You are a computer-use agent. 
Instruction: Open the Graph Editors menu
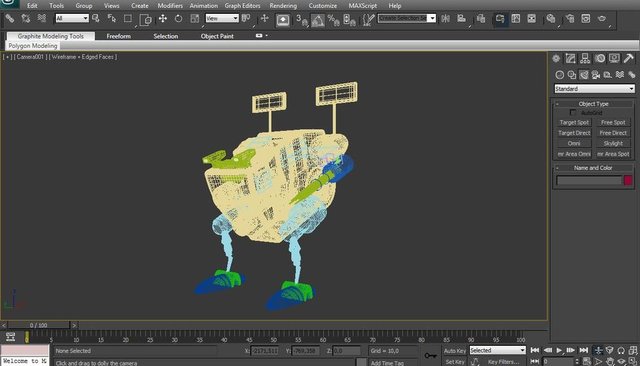[x=242, y=6]
